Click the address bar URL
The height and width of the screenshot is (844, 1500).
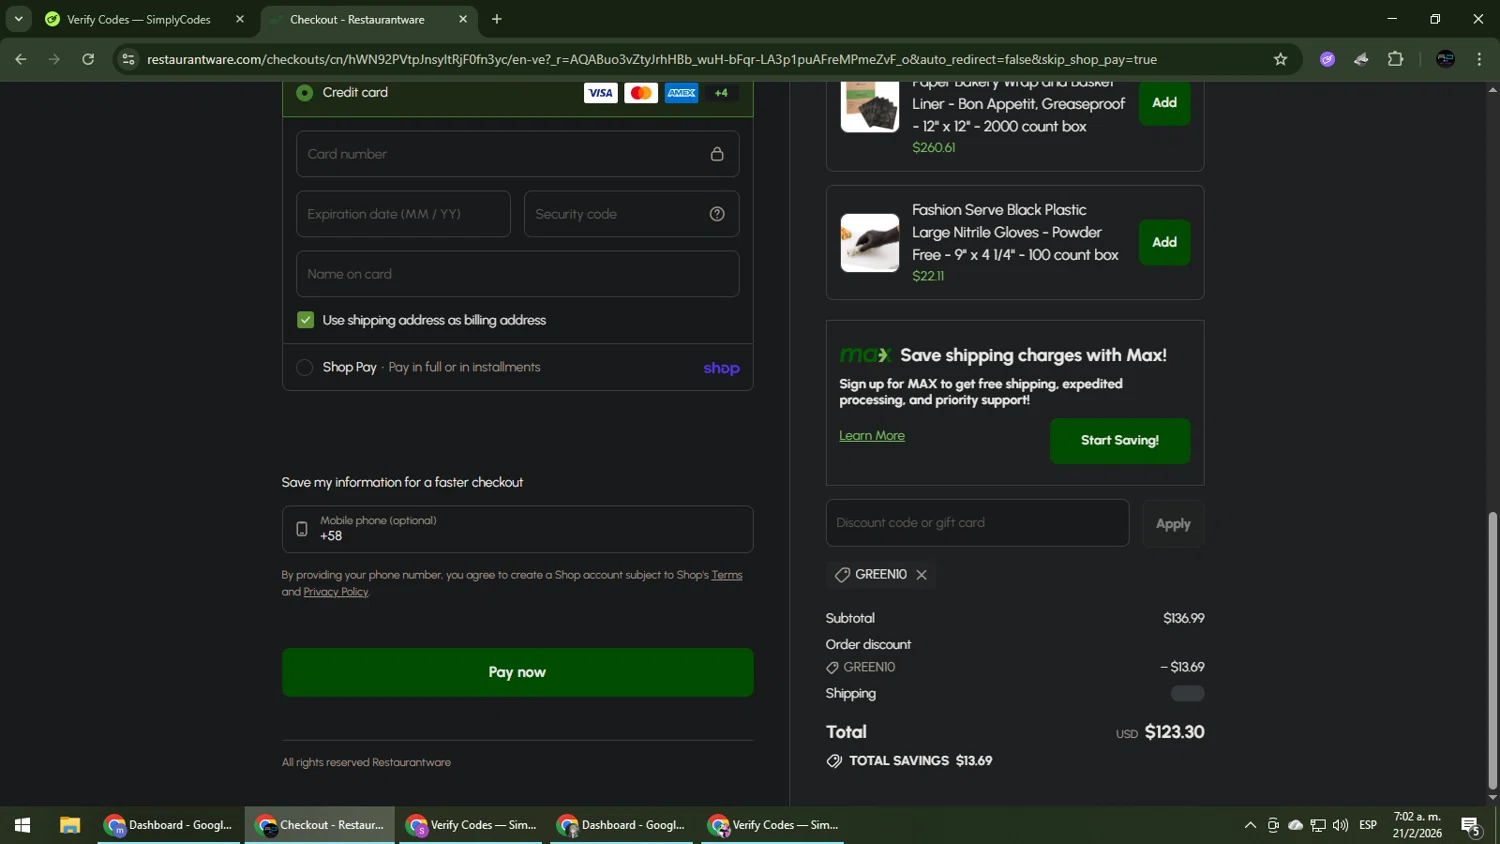pos(652,59)
